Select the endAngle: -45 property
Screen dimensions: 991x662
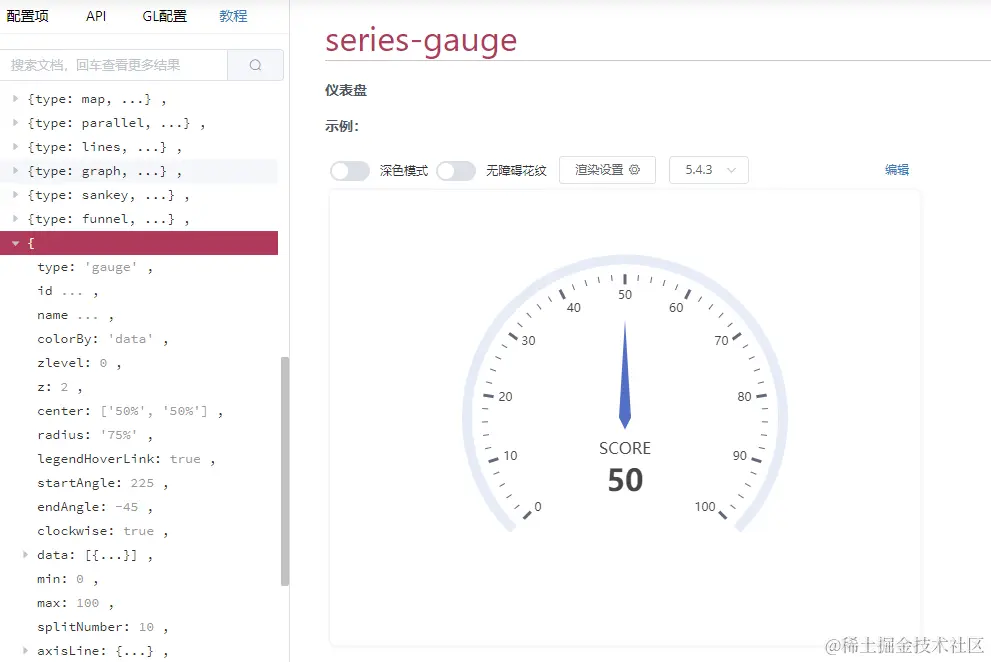[95, 507]
